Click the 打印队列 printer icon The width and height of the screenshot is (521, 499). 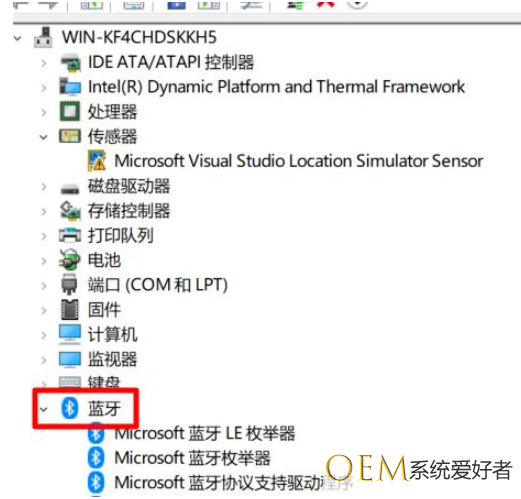[x=70, y=235]
